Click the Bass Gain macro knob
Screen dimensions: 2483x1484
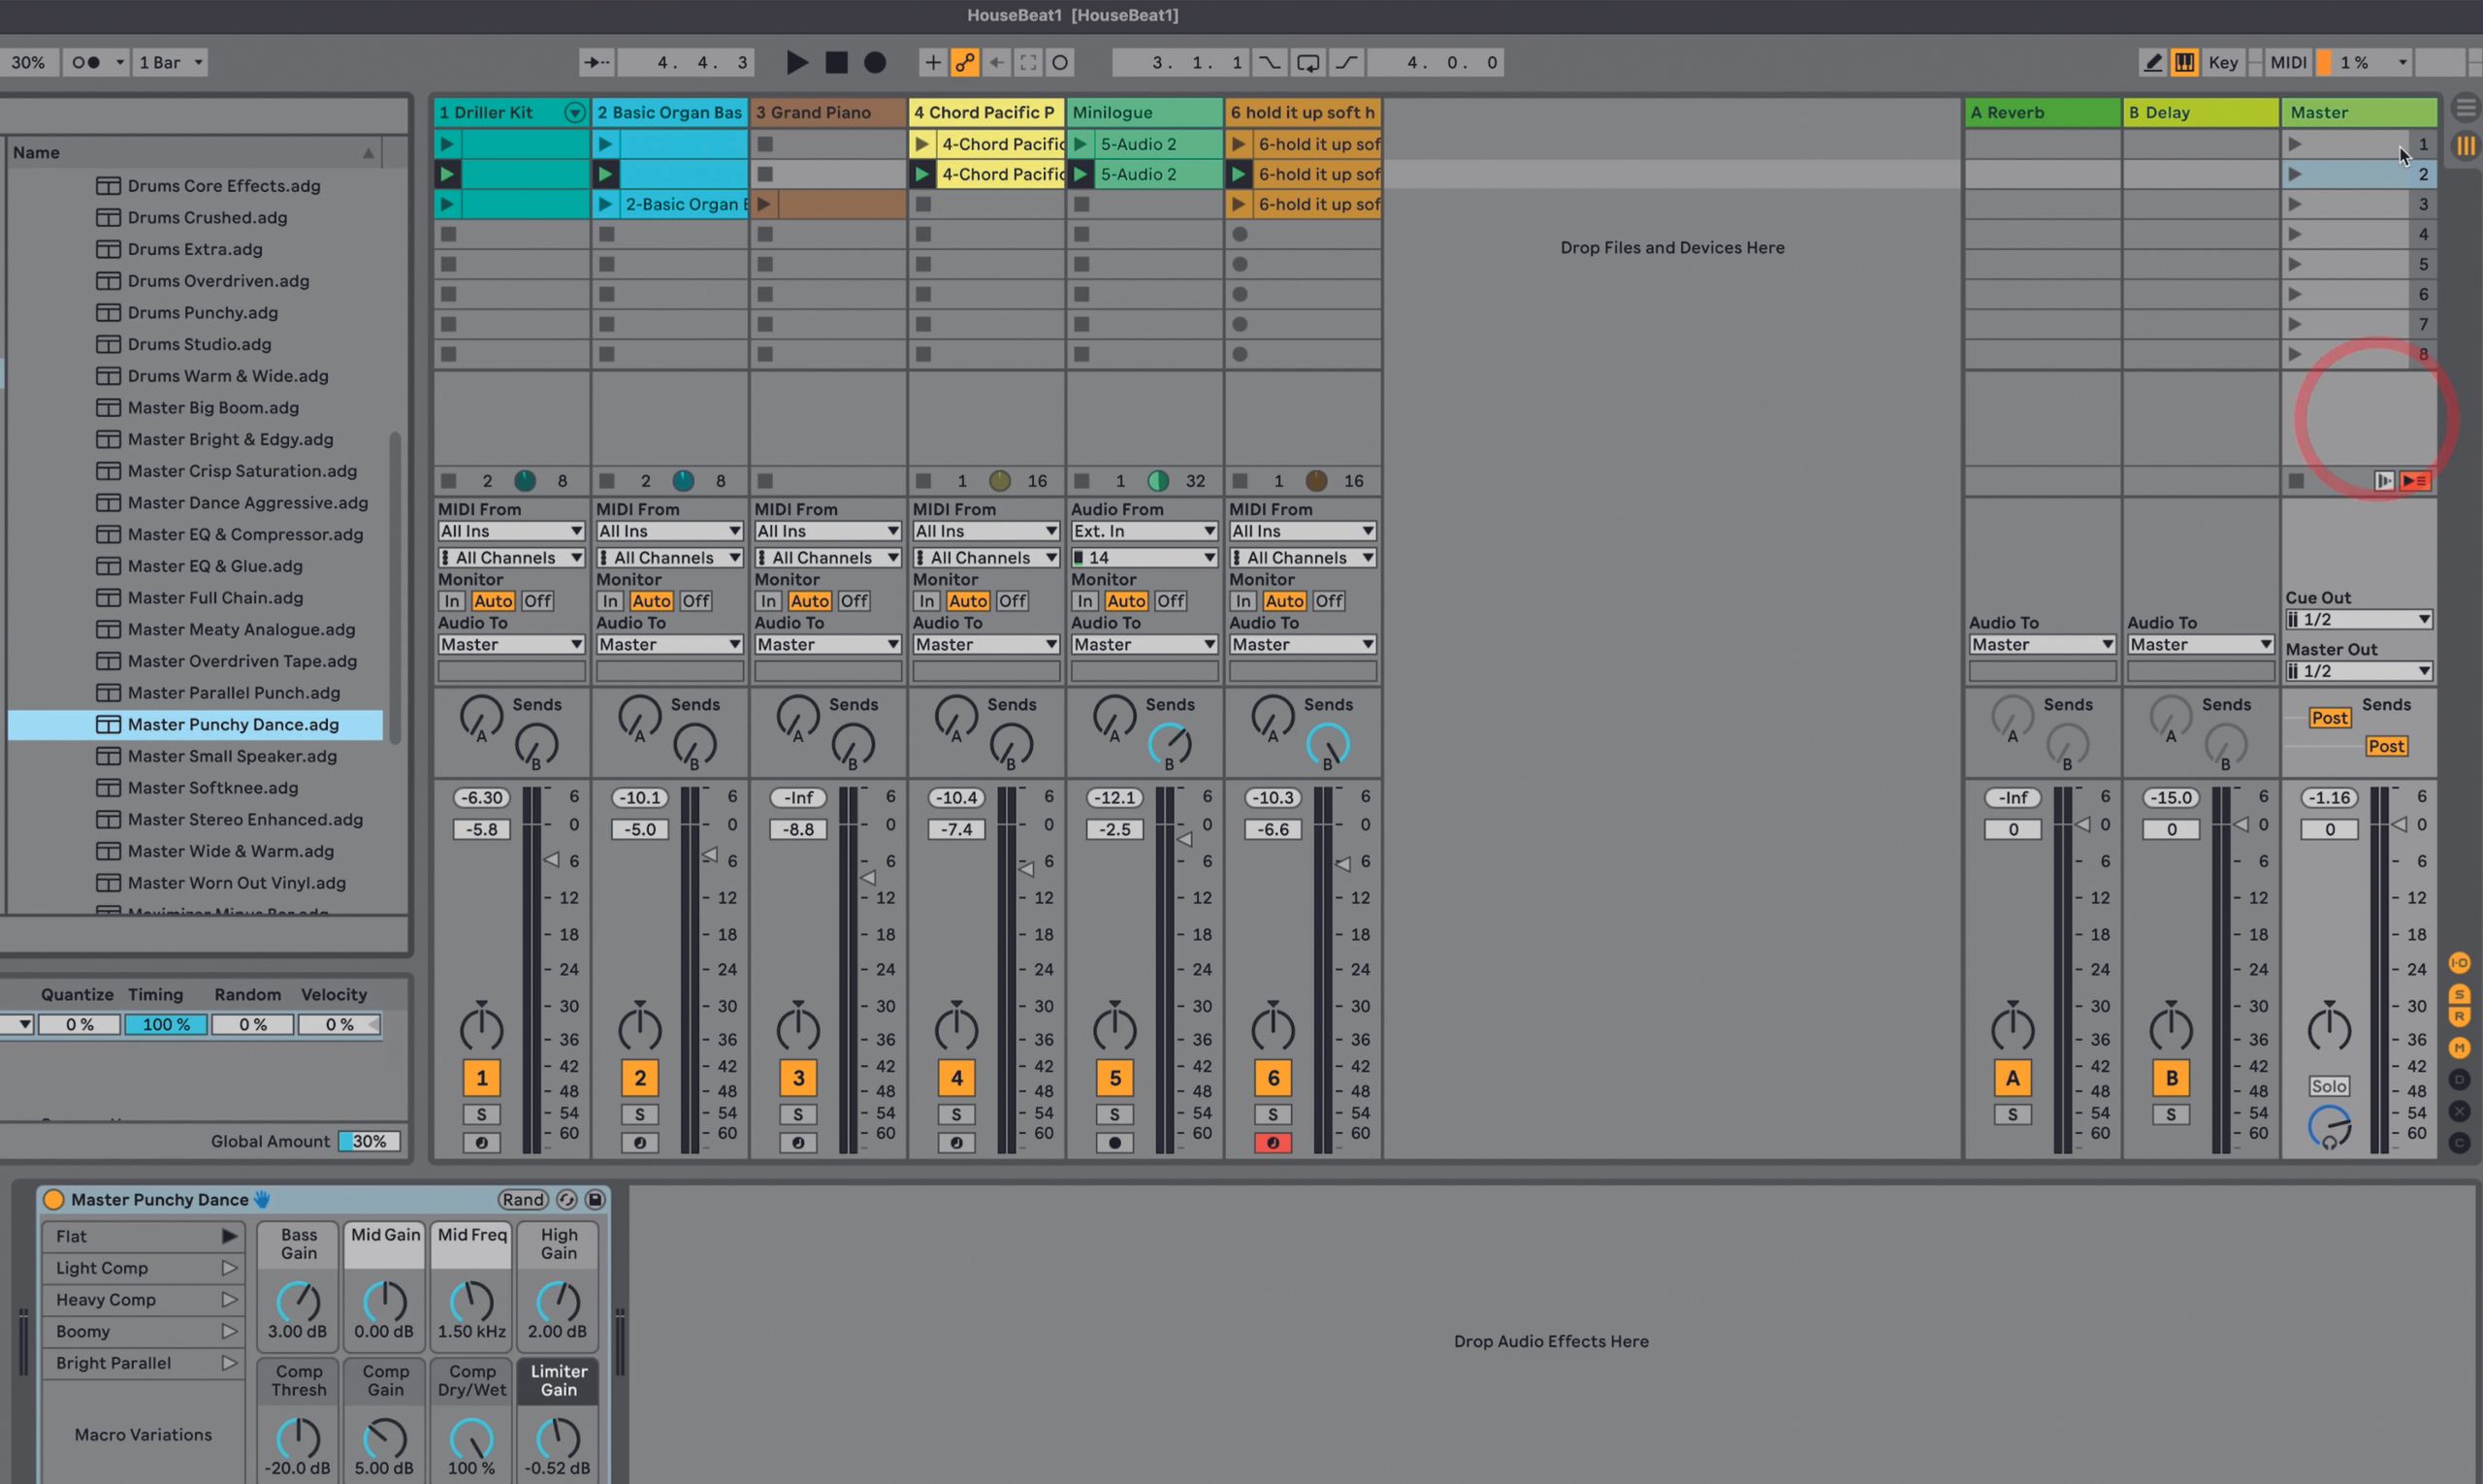coord(298,1301)
